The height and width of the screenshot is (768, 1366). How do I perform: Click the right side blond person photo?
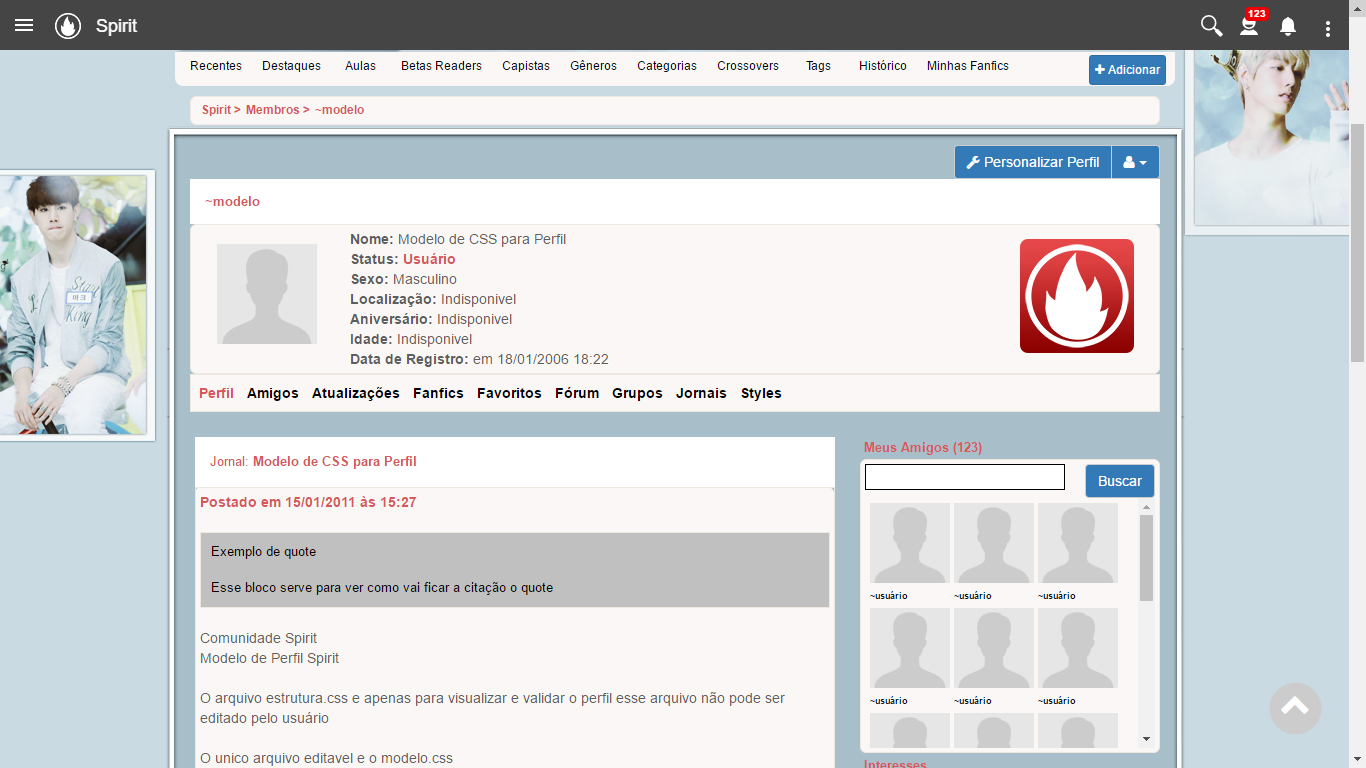pyautogui.click(x=1272, y=138)
